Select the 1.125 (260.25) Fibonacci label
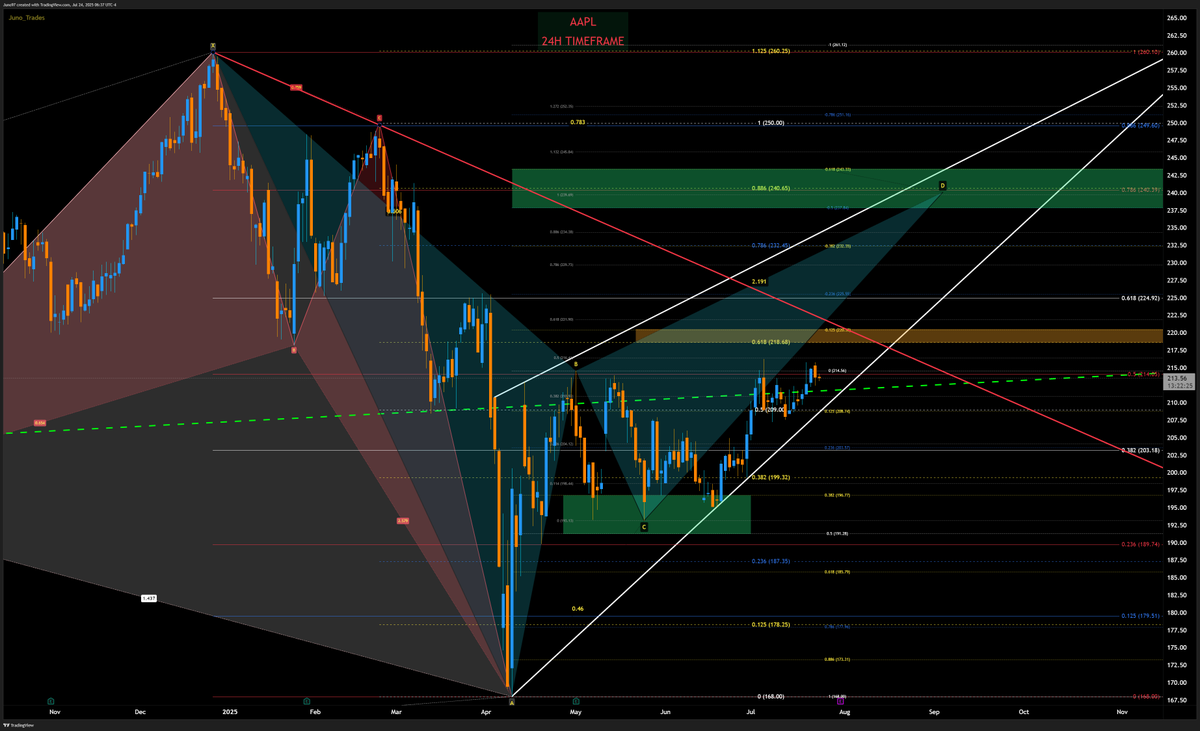Image resolution: width=1200 pixels, height=731 pixels. click(x=771, y=51)
